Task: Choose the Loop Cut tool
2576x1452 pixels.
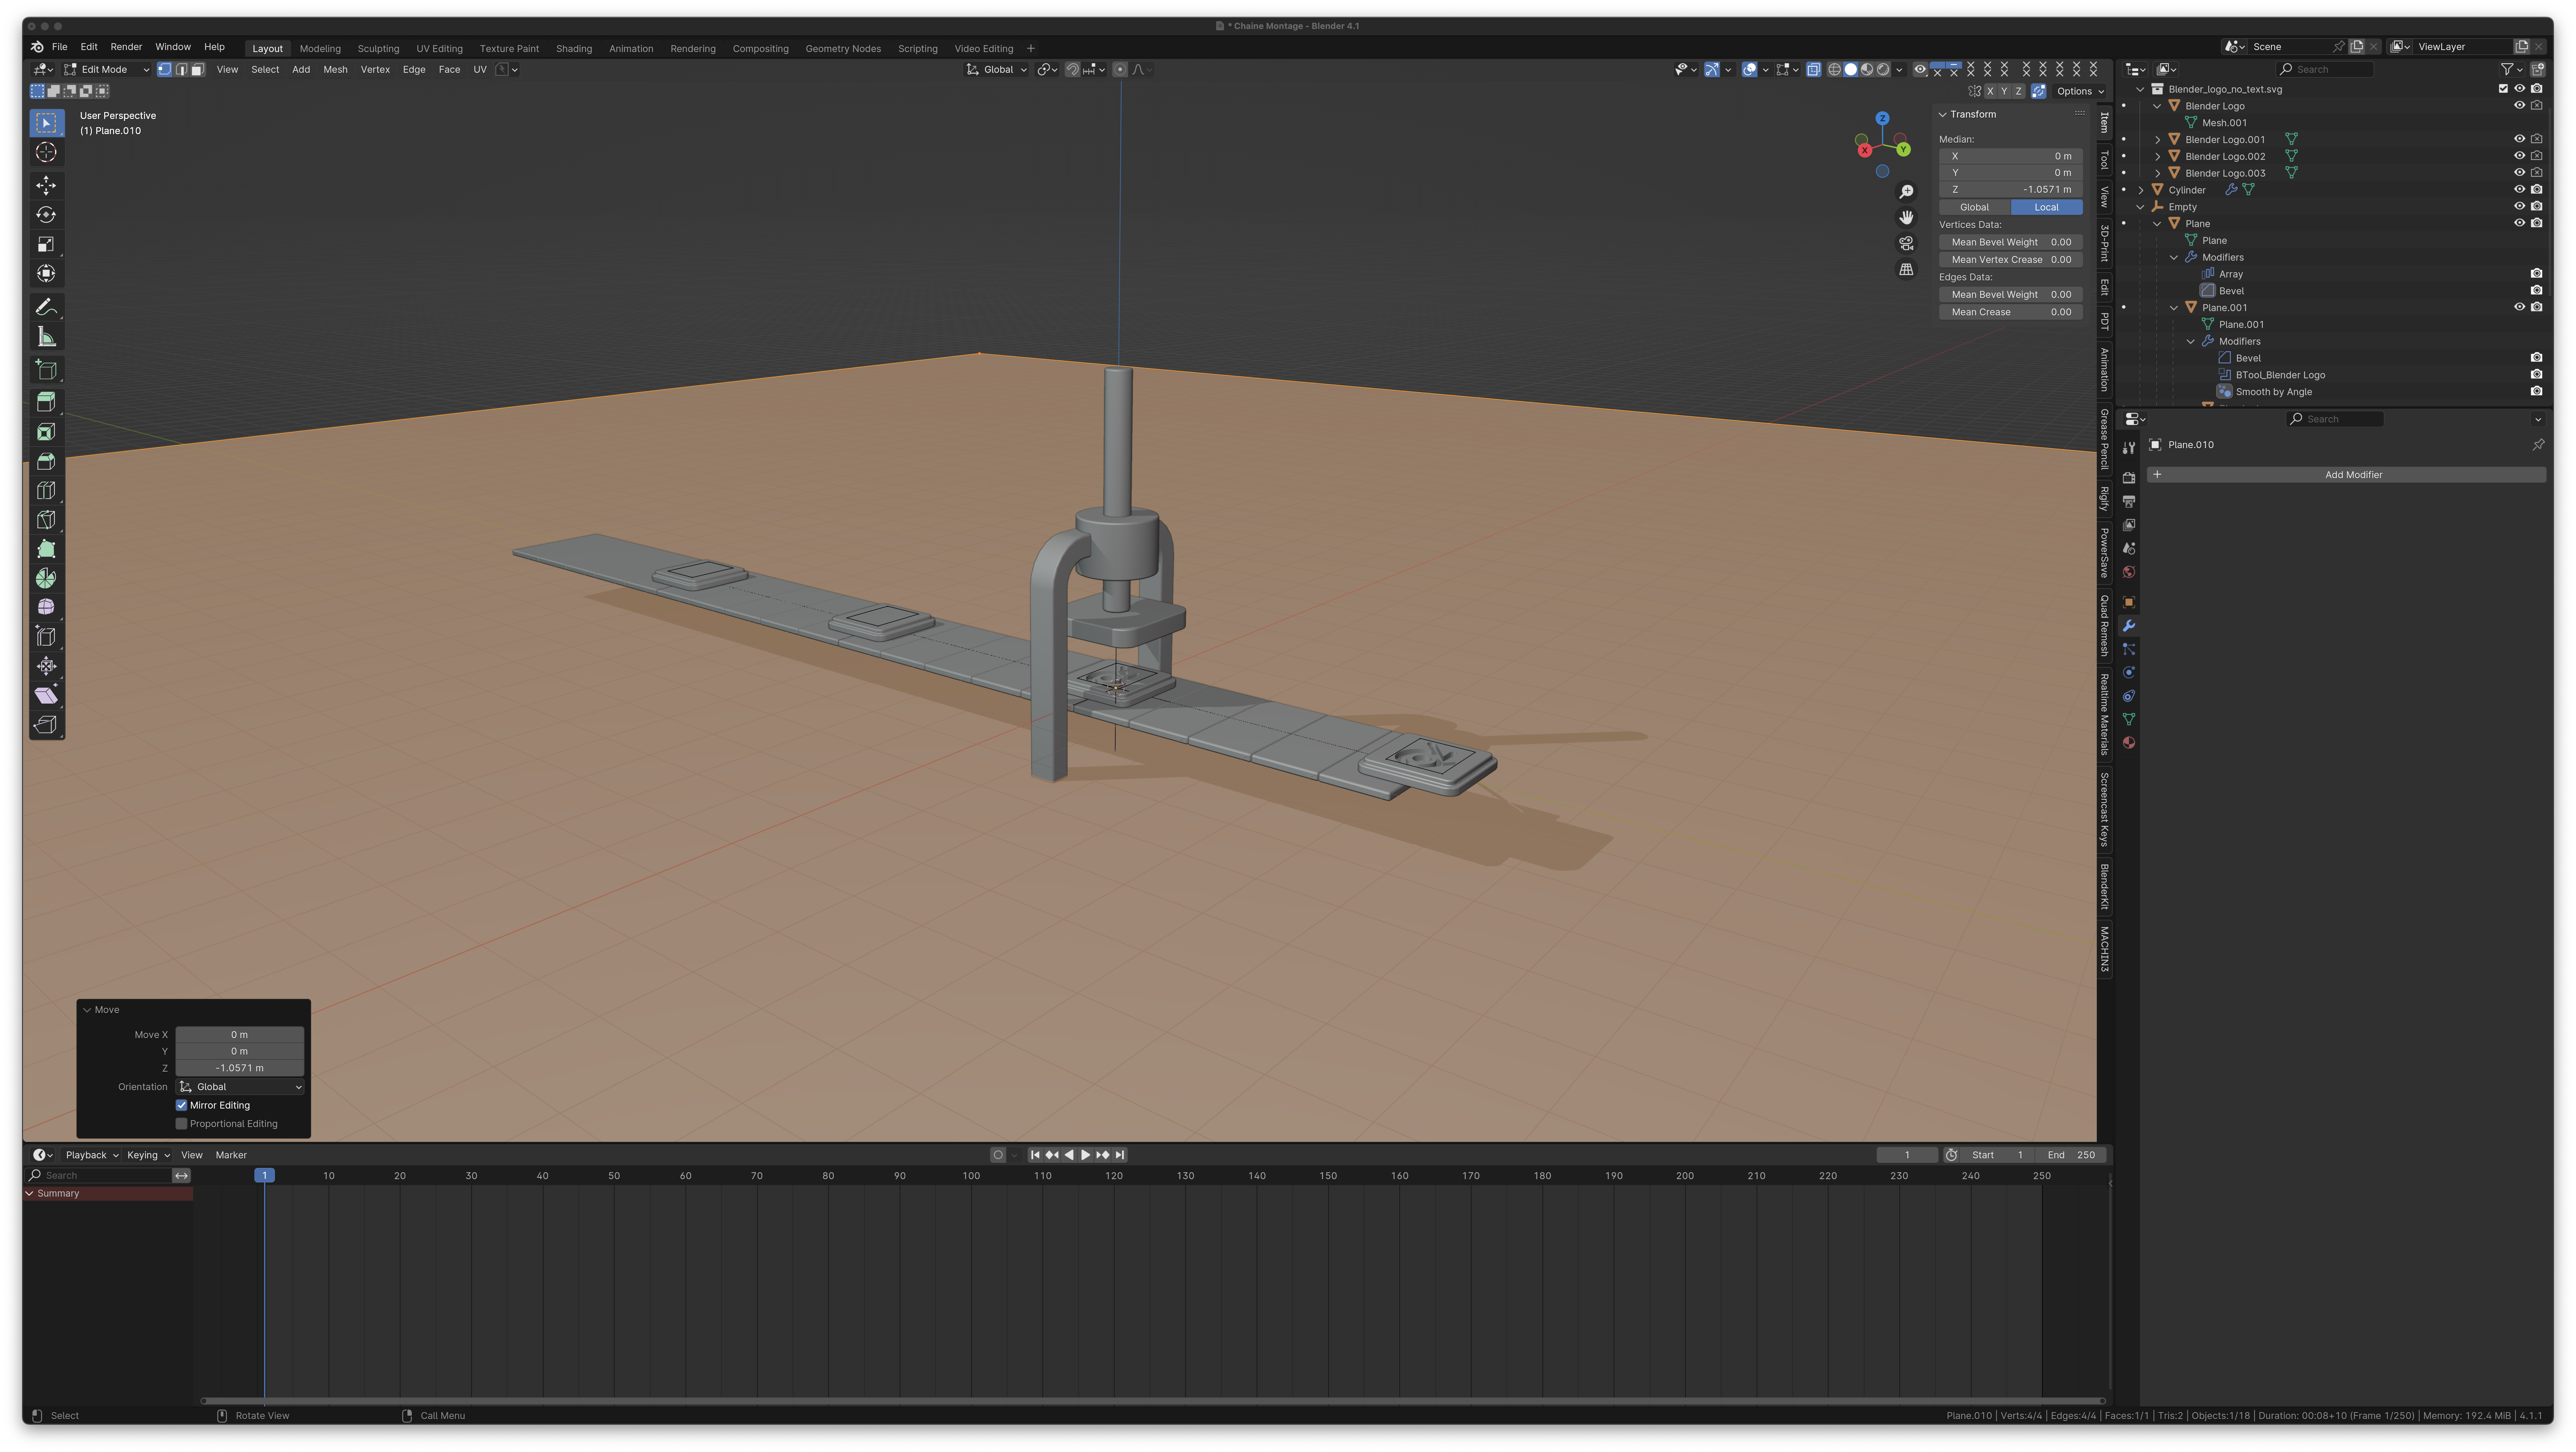Action: tap(46, 490)
